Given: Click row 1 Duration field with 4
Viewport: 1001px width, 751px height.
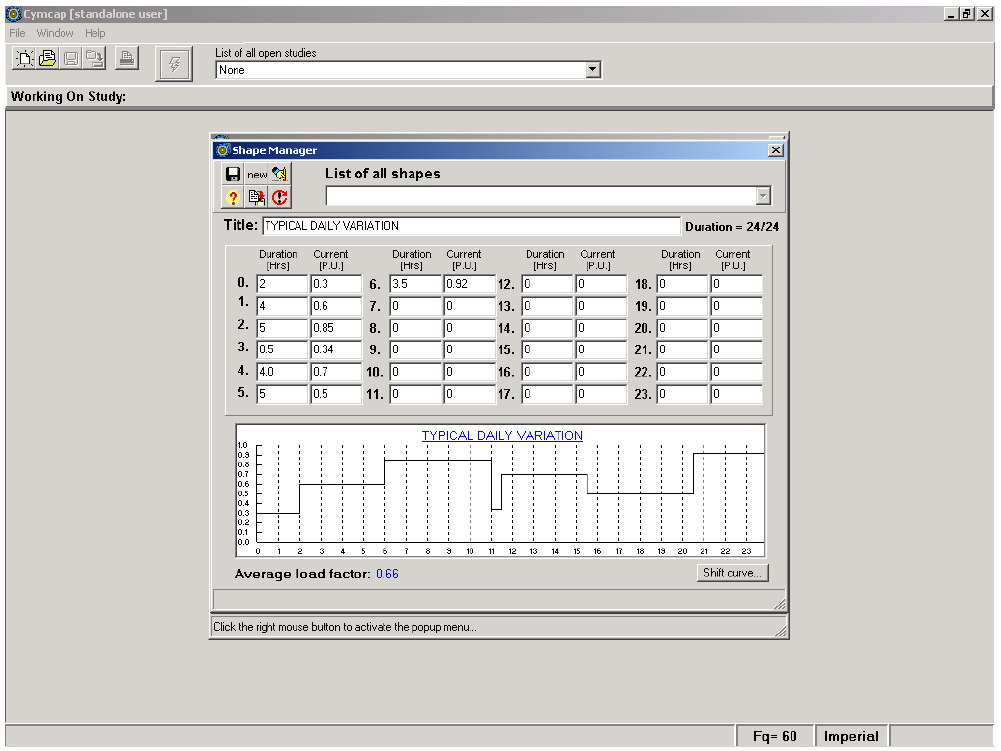Looking at the screenshot, I should pos(282,306).
